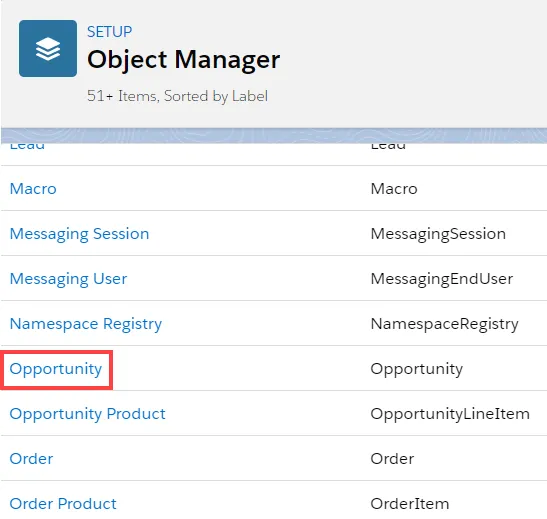Click the MessagingSession API name cell
547x519 pixels.
pyautogui.click(x=438, y=234)
